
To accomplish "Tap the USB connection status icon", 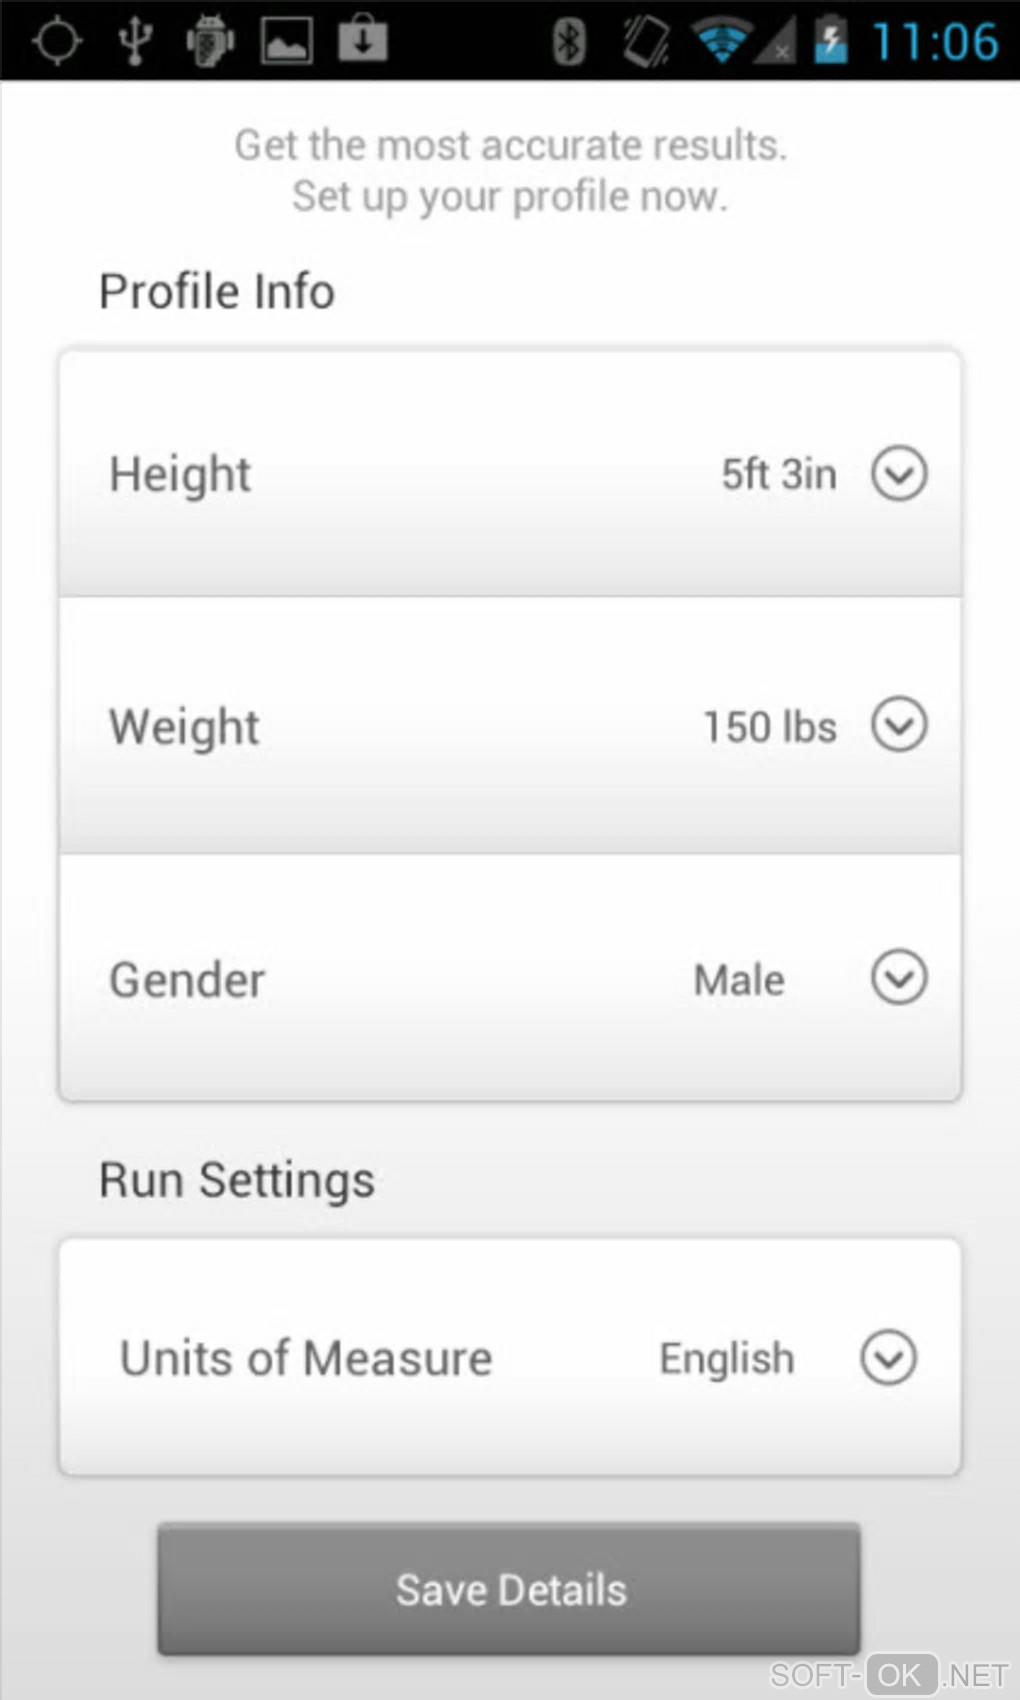I will [135, 41].
